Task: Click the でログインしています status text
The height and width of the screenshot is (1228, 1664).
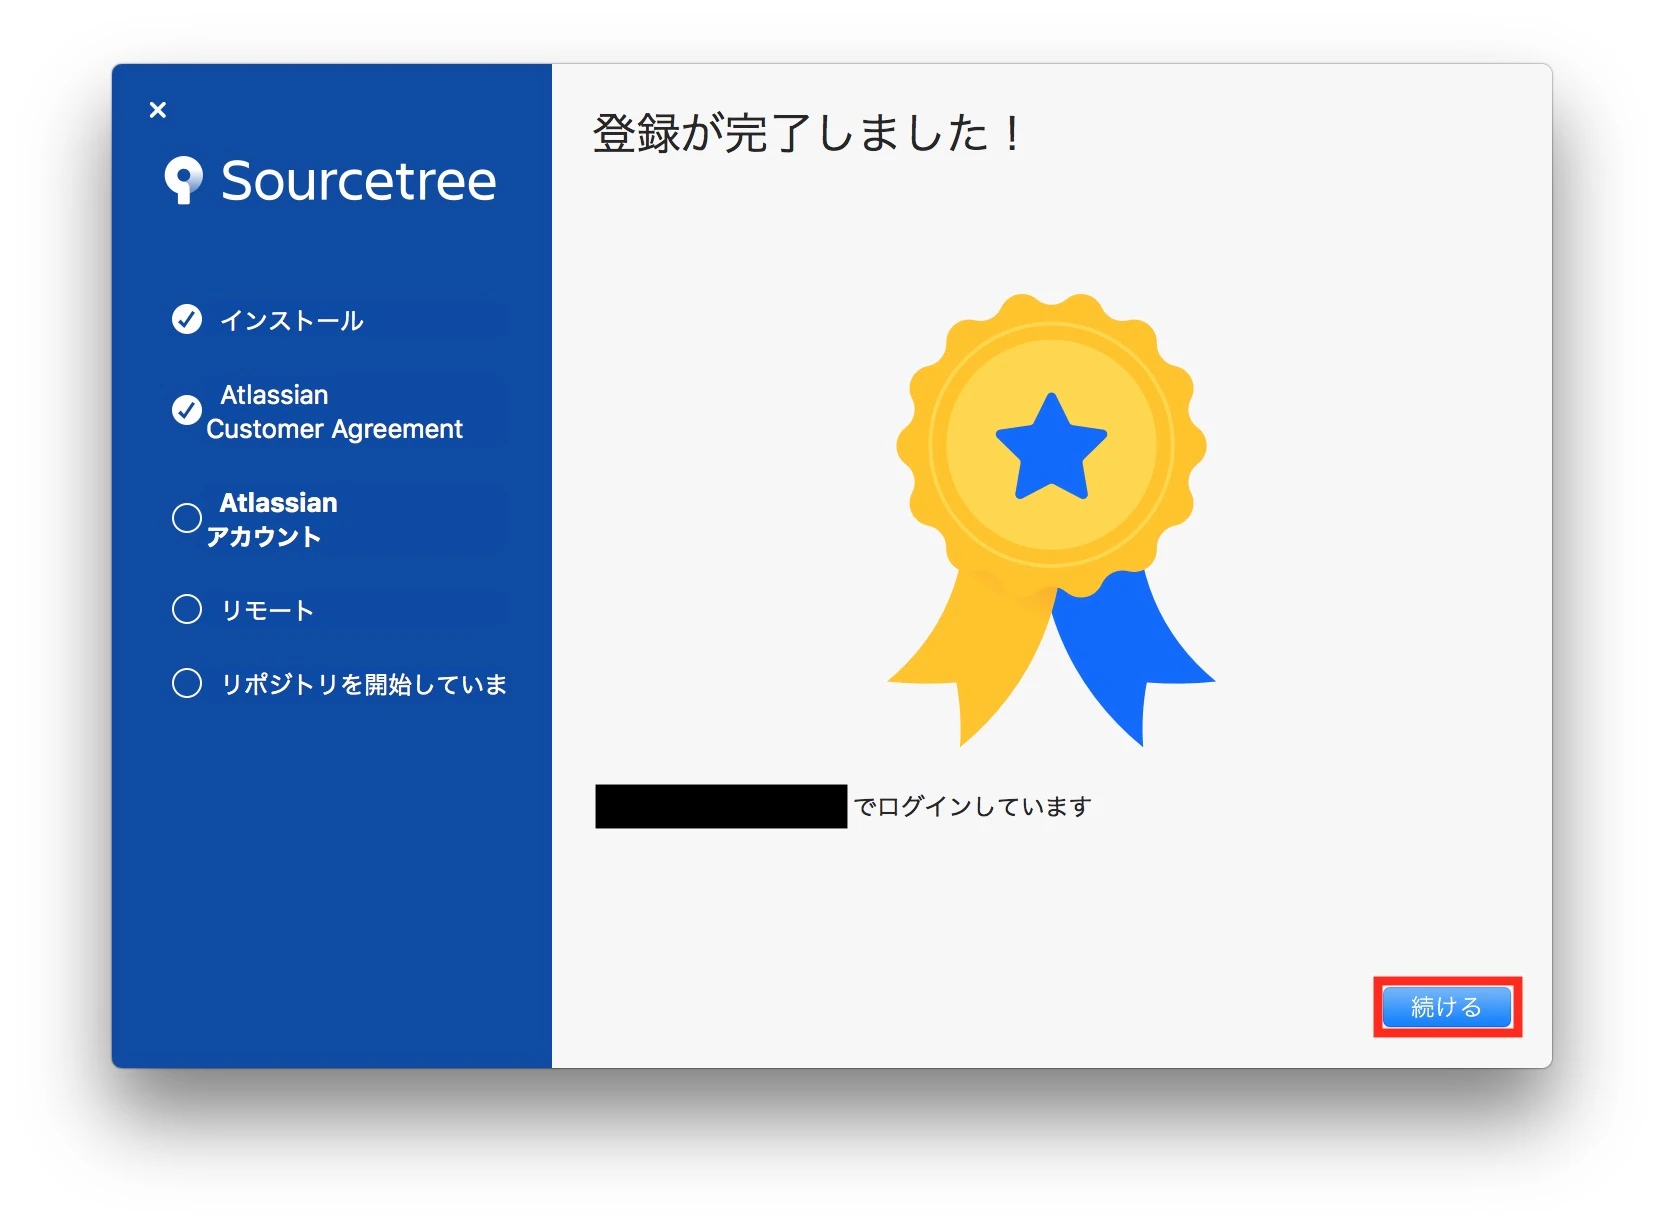Action: click(972, 806)
